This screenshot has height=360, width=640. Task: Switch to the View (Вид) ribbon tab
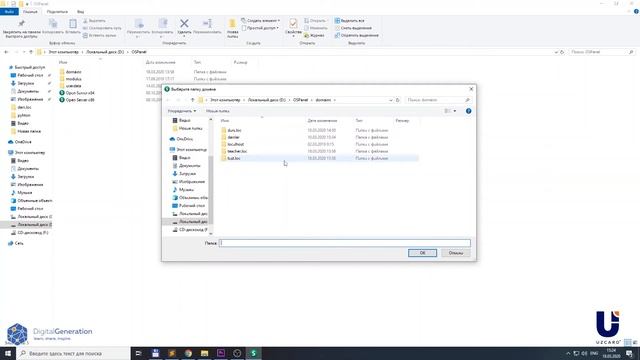point(80,12)
